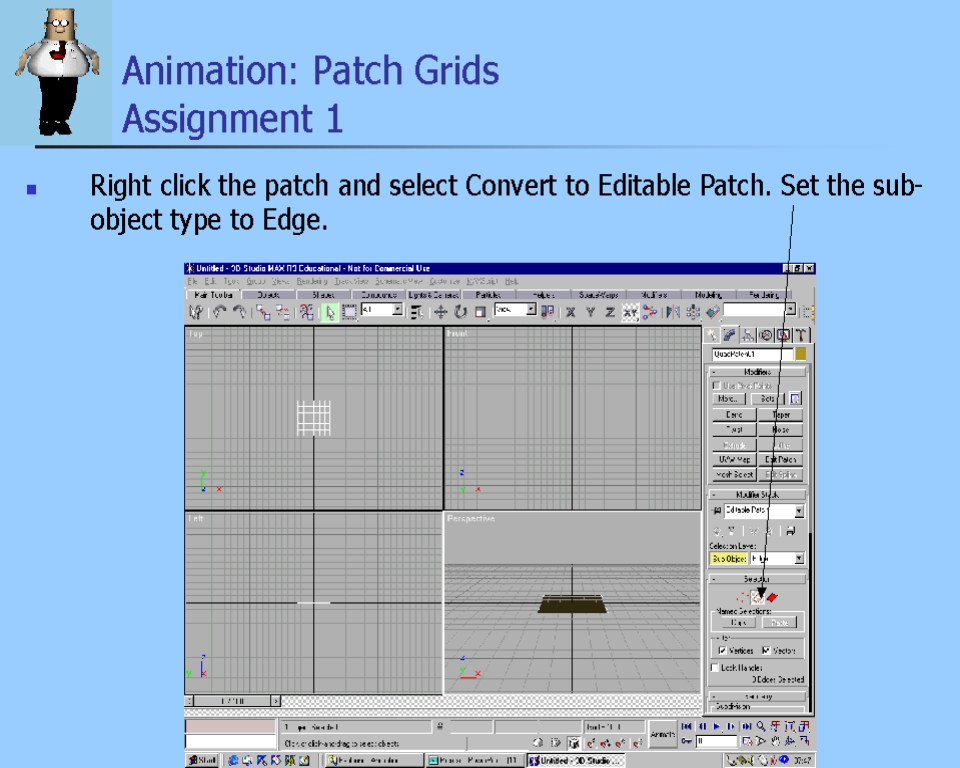
Task: Activate the Select and Rotate tool
Action: tap(460, 312)
